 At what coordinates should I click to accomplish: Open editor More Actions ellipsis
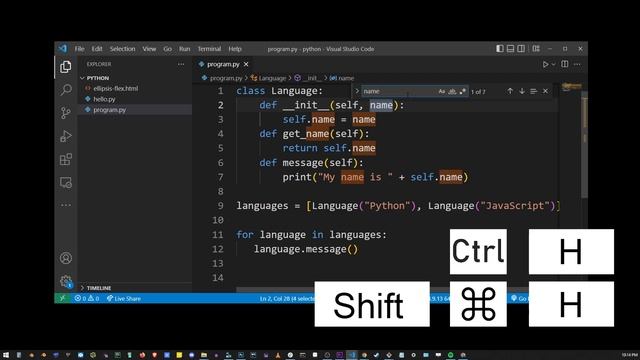coord(577,64)
